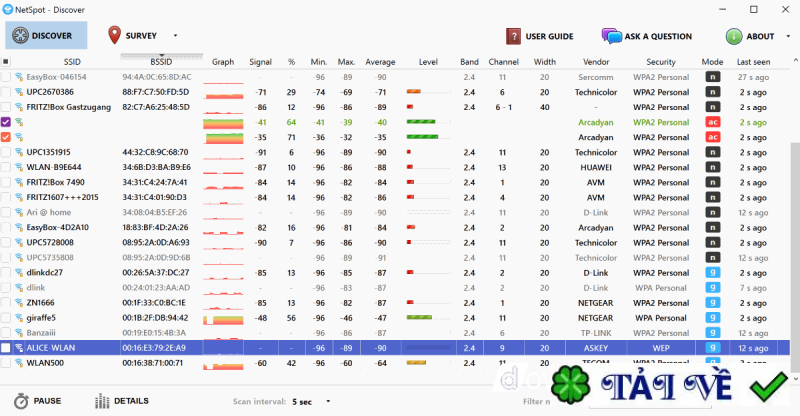Click the level bar of WLAN500
Image resolution: width=800 pixels, height=416 pixels.
click(428, 363)
